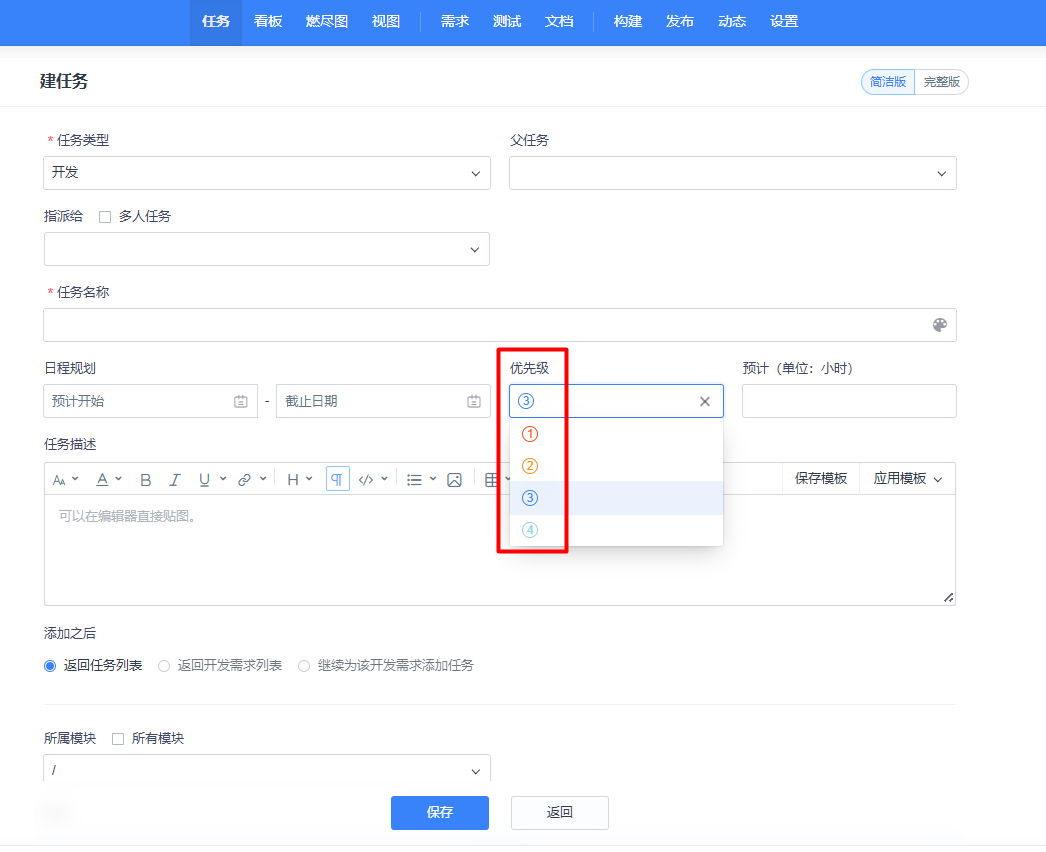Expand font size options arrow
1046x852 pixels.
click(x=75, y=479)
